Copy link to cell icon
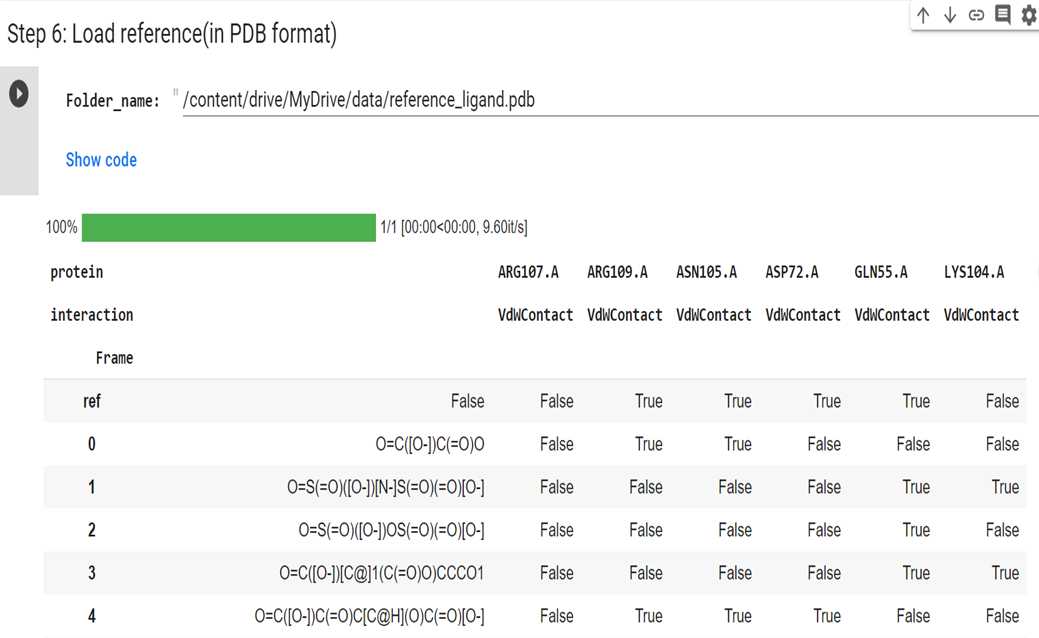1039x638 pixels. (x=976, y=15)
